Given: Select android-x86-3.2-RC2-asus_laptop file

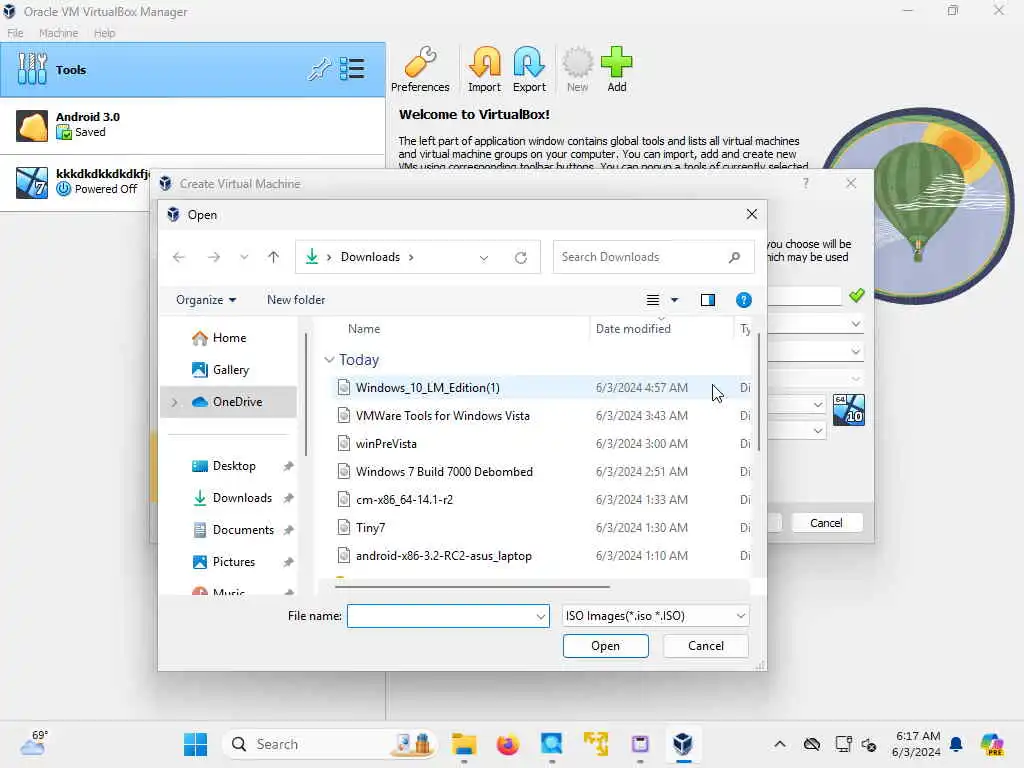Looking at the screenshot, I should click(x=541, y=556).
